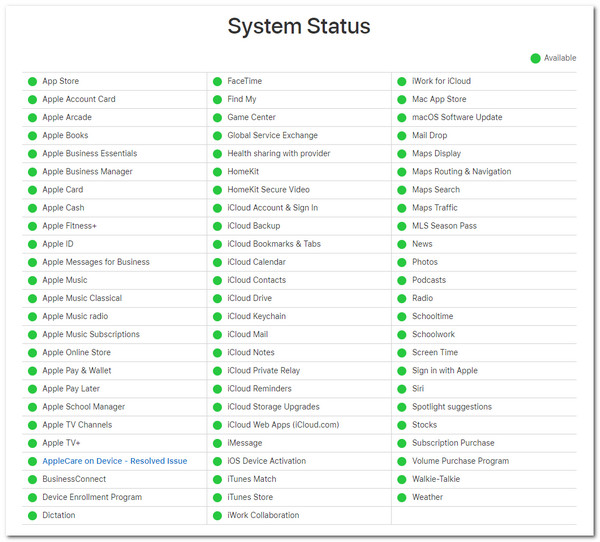600x542 pixels.
Task: Click Global Service Exchange label
Action: 272,135
